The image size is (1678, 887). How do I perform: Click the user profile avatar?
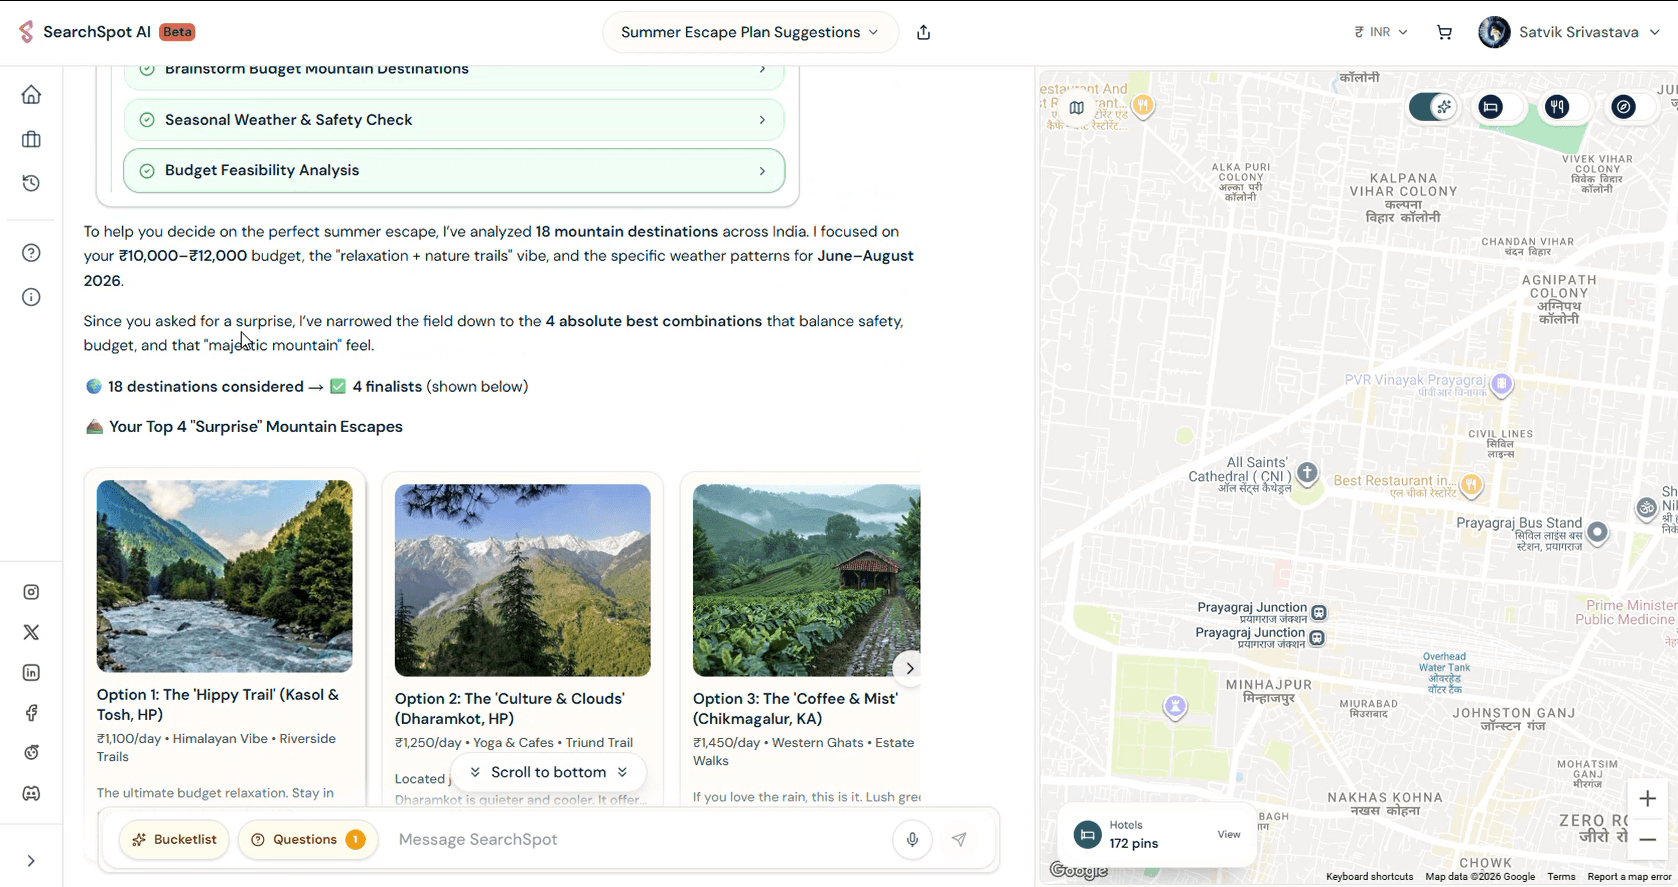1494,32
